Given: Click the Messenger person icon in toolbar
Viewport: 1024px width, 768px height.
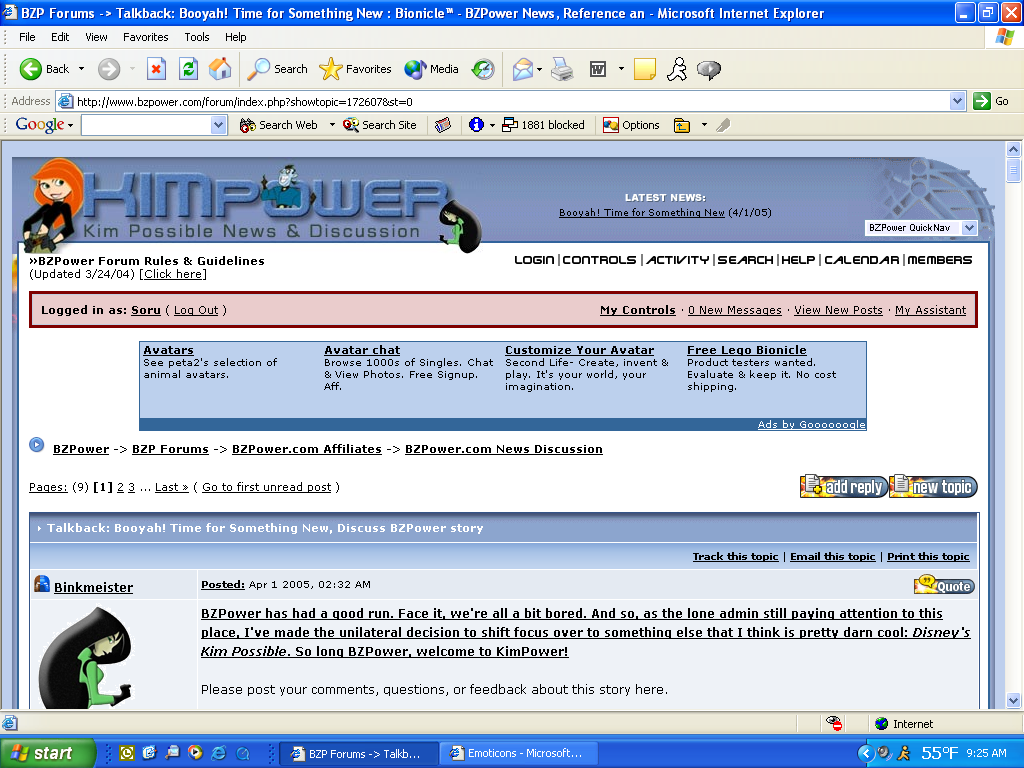Looking at the screenshot, I should (677, 69).
